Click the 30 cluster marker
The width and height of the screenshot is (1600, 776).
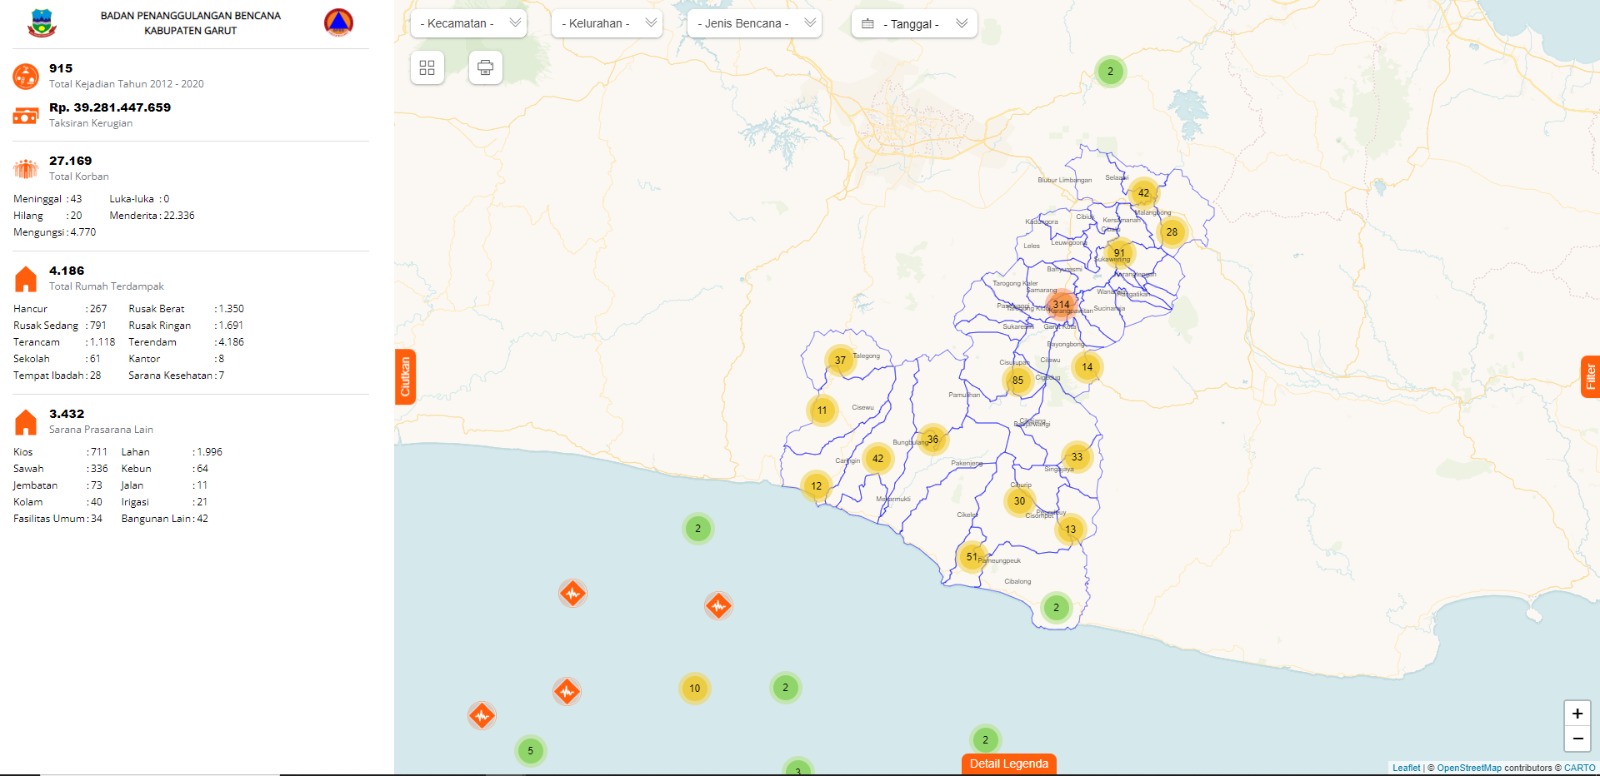pos(1019,501)
